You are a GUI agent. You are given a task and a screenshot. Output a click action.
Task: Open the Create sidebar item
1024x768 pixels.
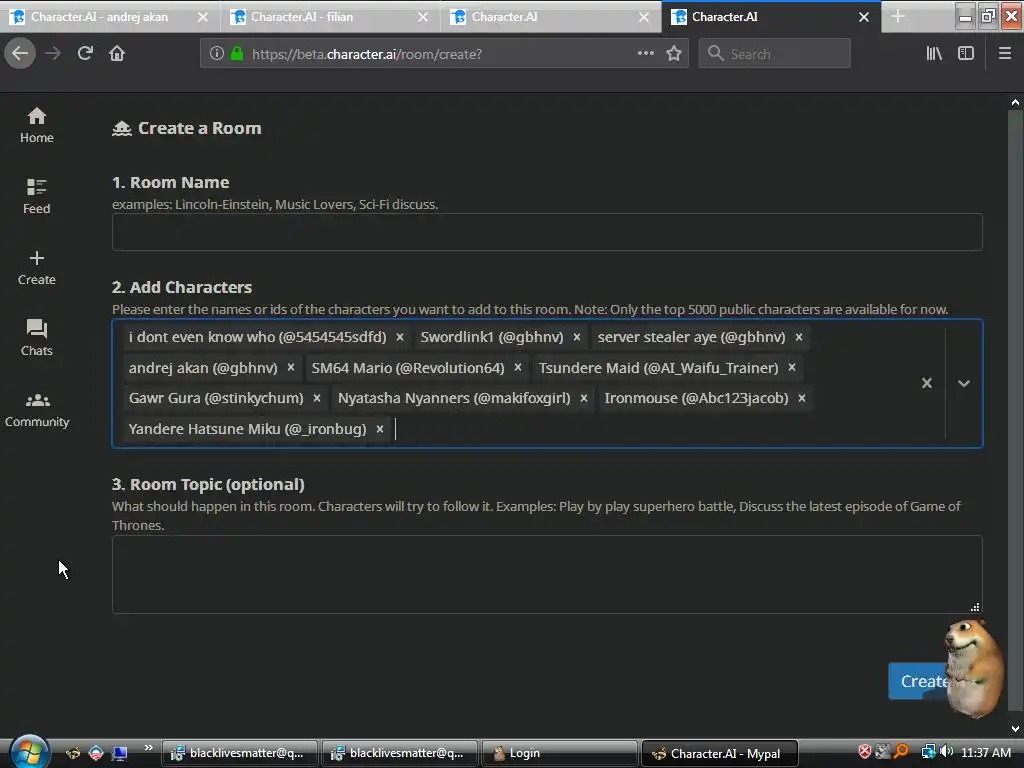click(x=37, y=268)
